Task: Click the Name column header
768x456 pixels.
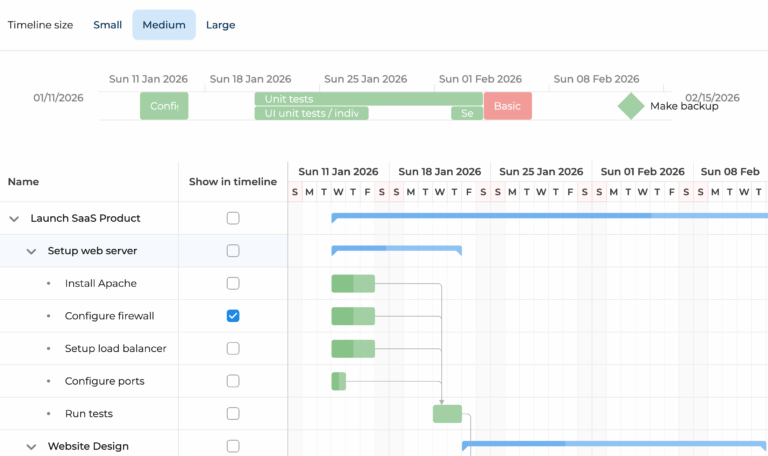Action: (x=24, y=182)
